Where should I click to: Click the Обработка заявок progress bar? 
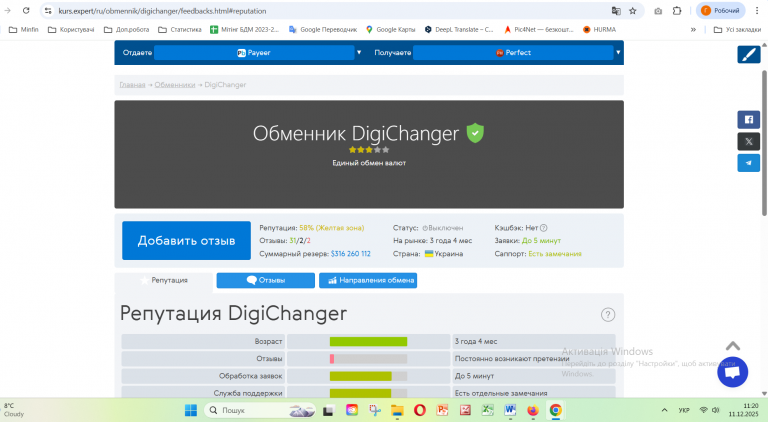tap(368, 376)
